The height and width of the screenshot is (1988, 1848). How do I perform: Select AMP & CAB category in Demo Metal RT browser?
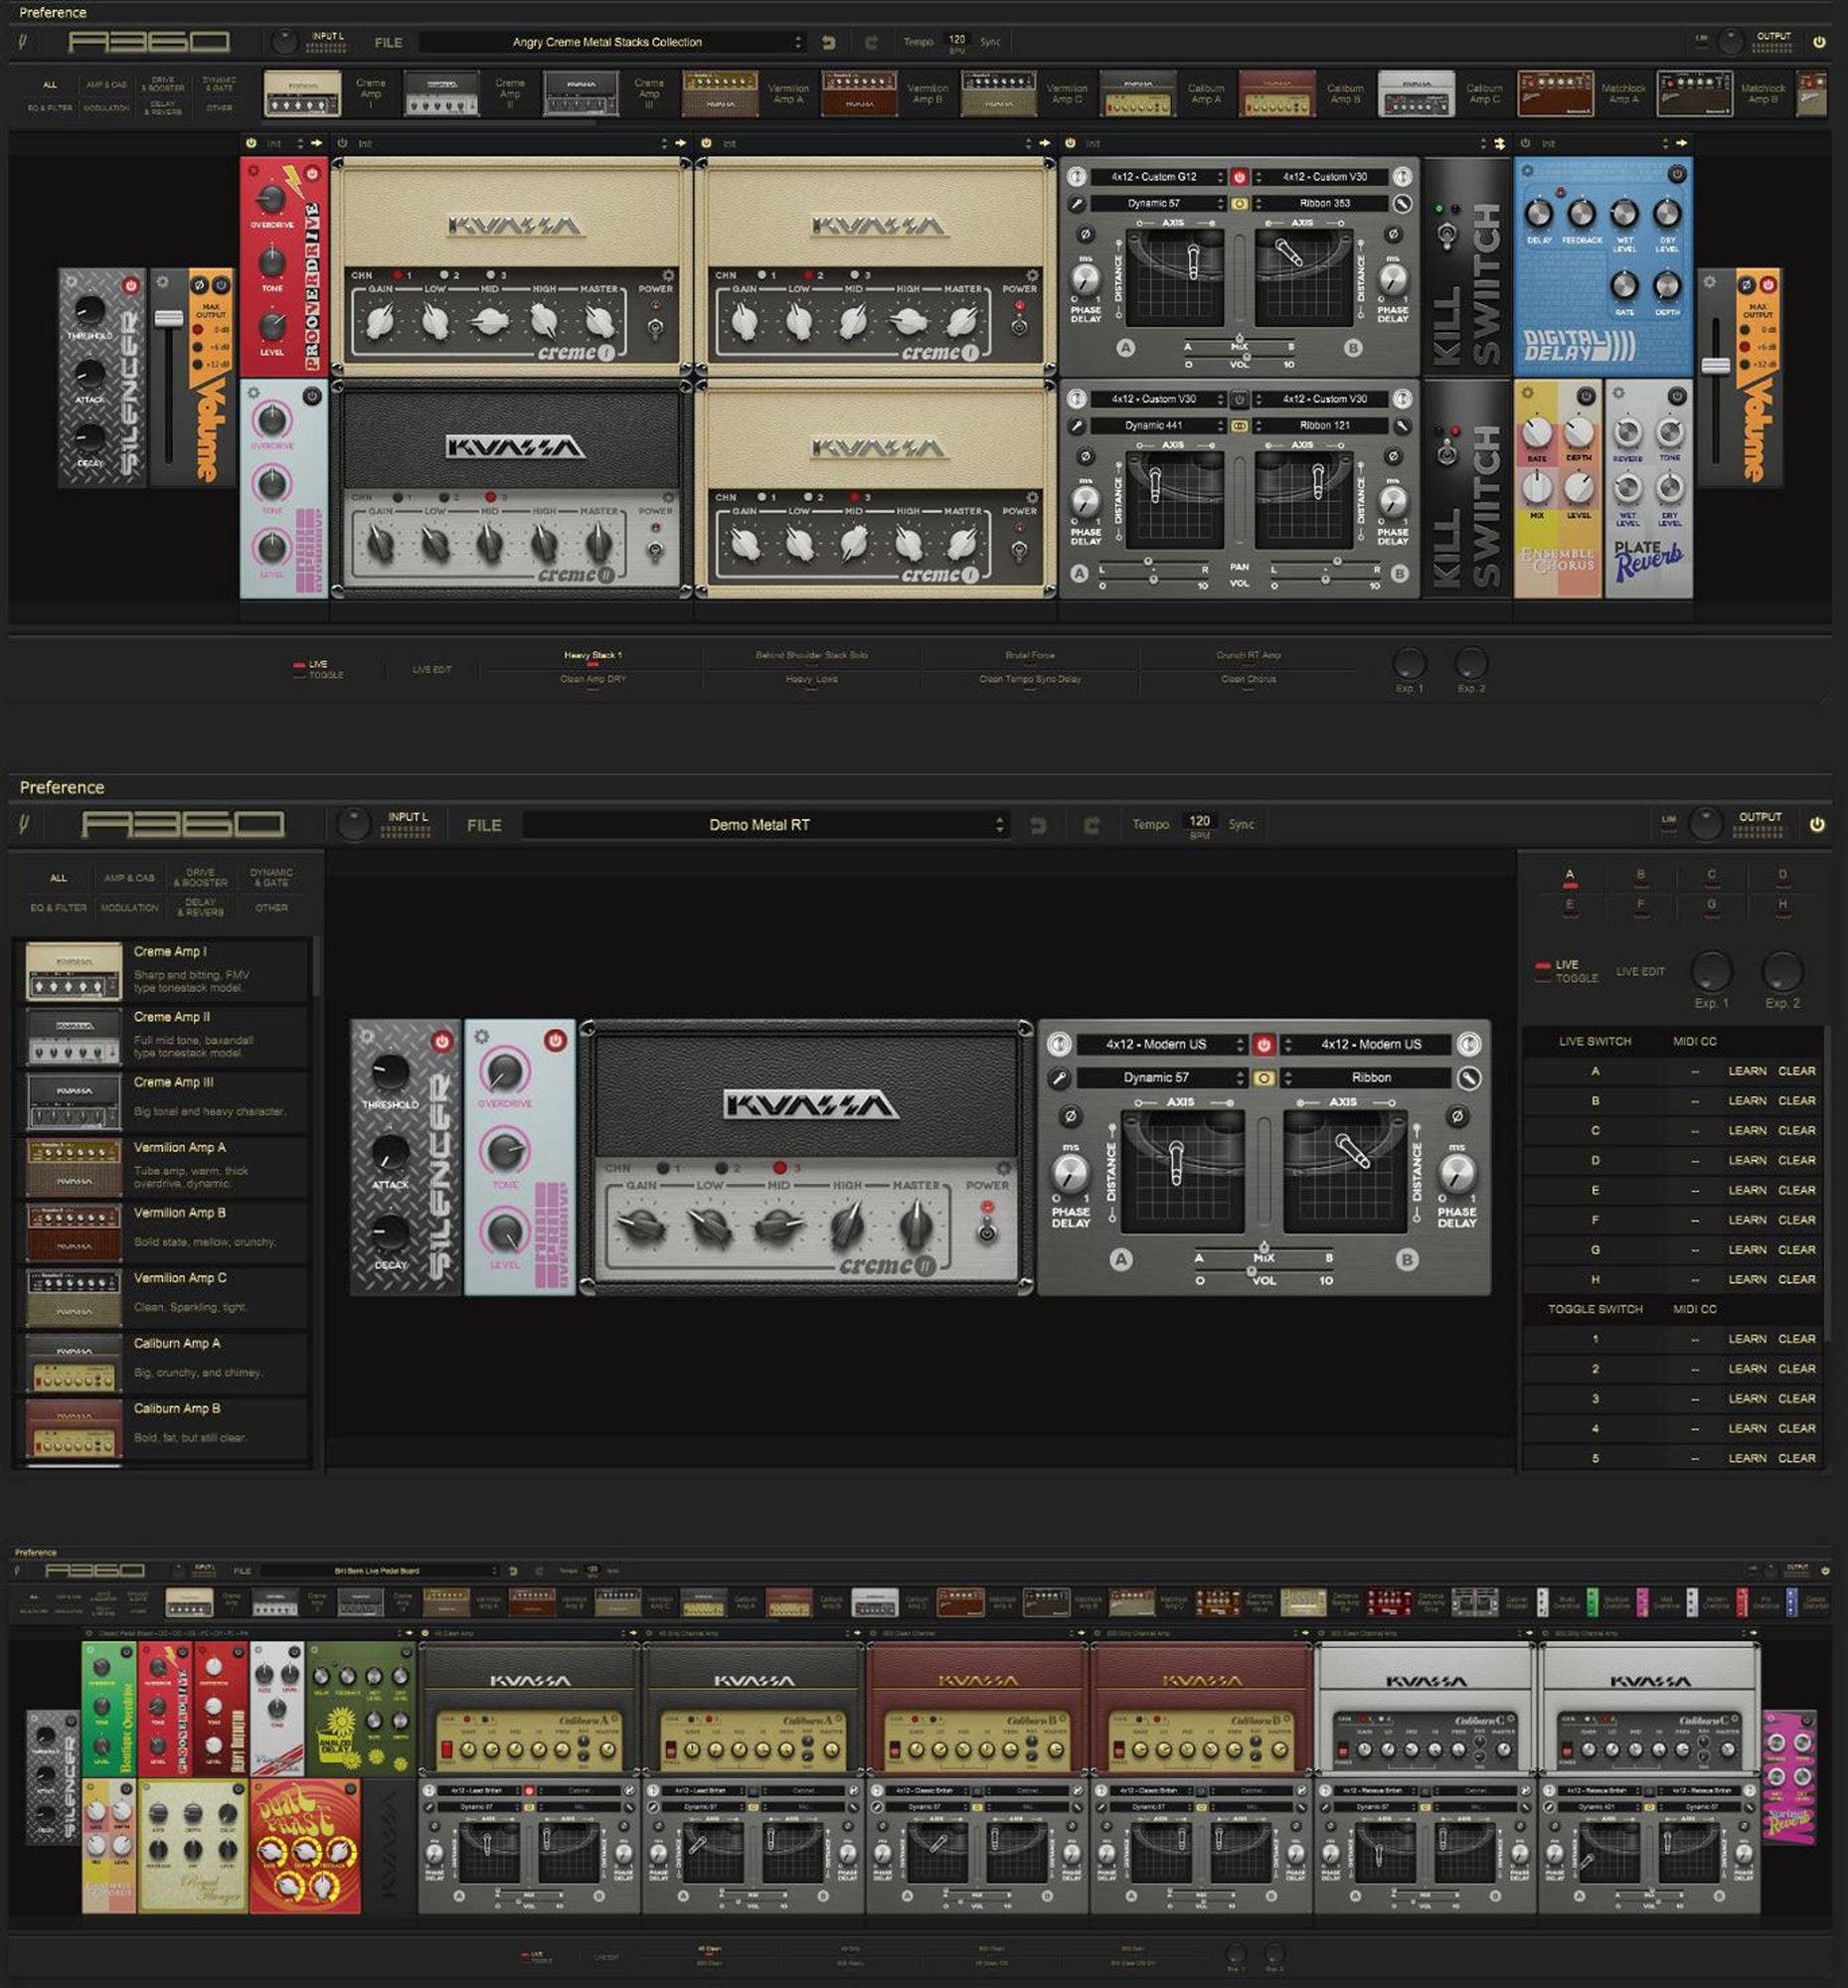pos(129,878)
